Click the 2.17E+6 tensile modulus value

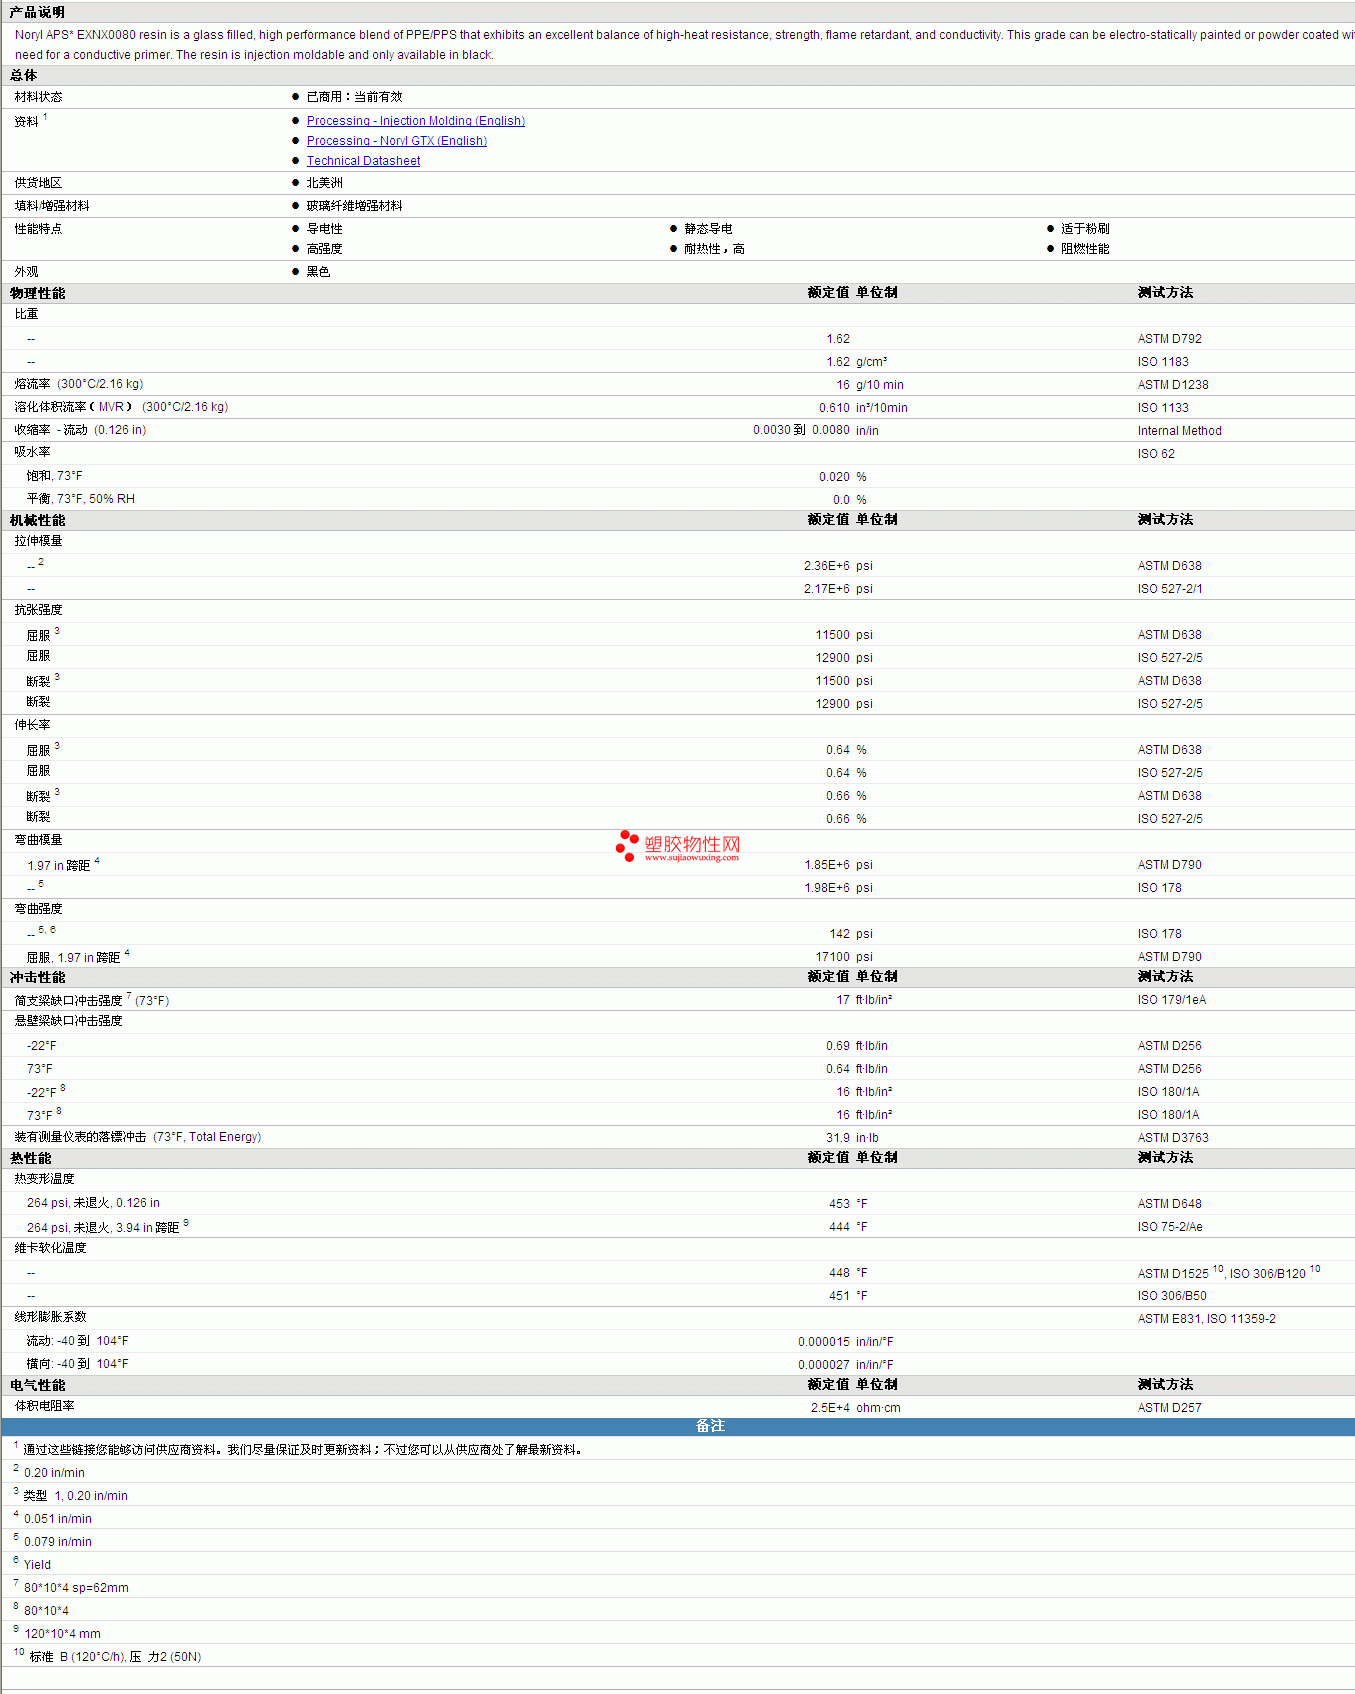point(826,589)
